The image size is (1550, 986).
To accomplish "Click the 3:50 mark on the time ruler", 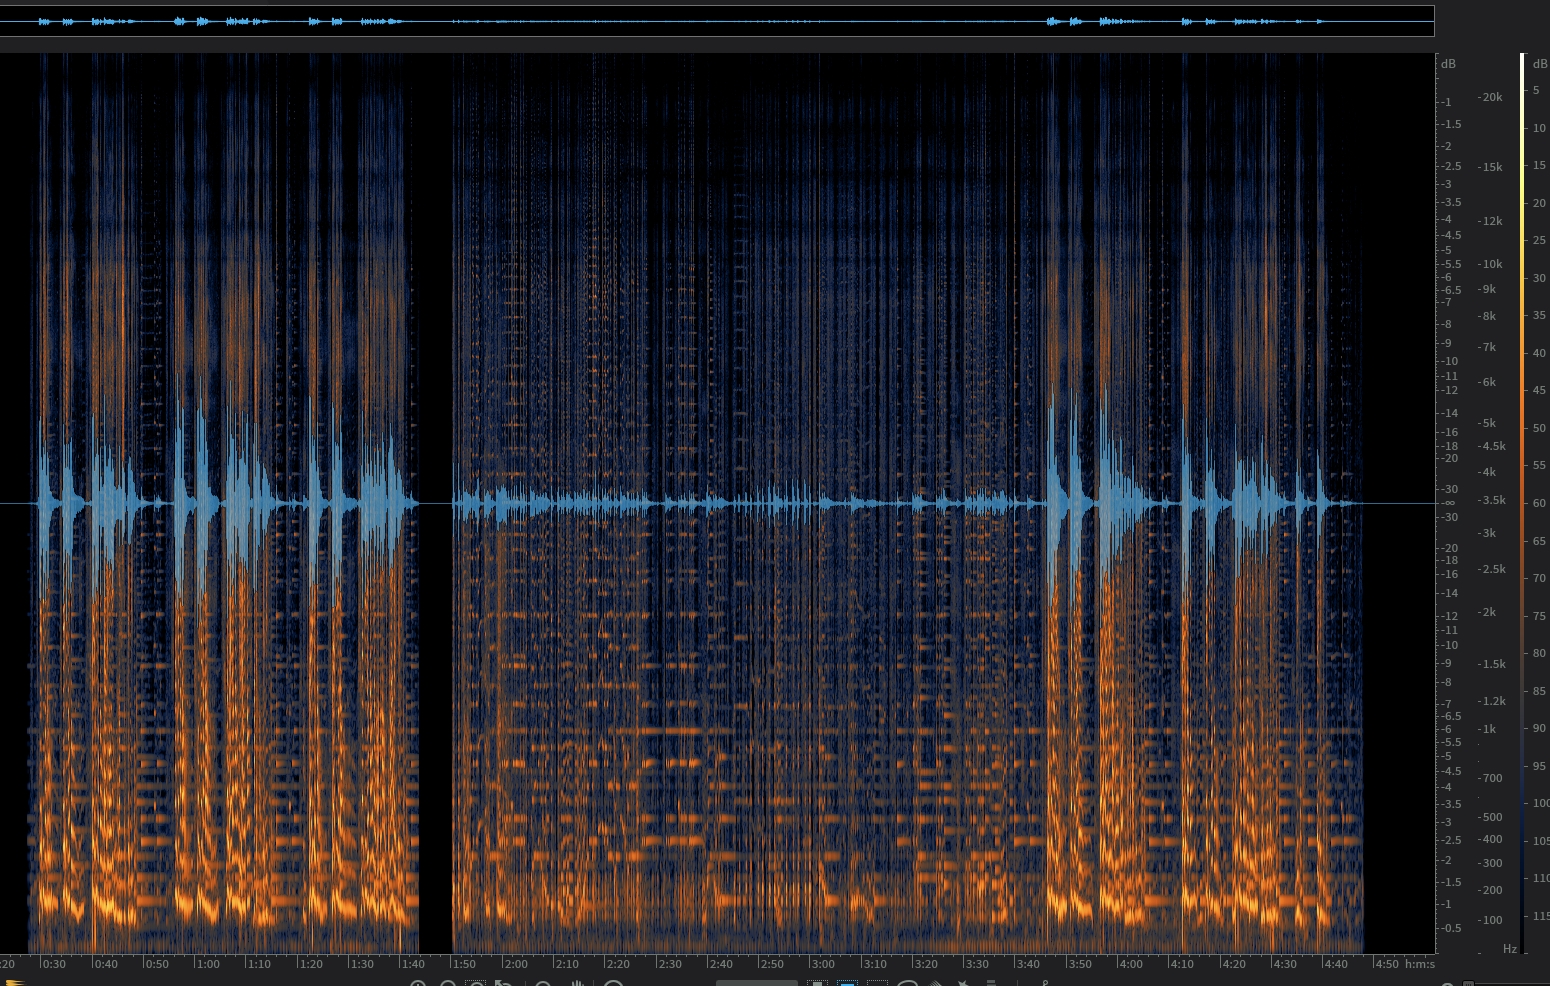I will pos(1080,964).
